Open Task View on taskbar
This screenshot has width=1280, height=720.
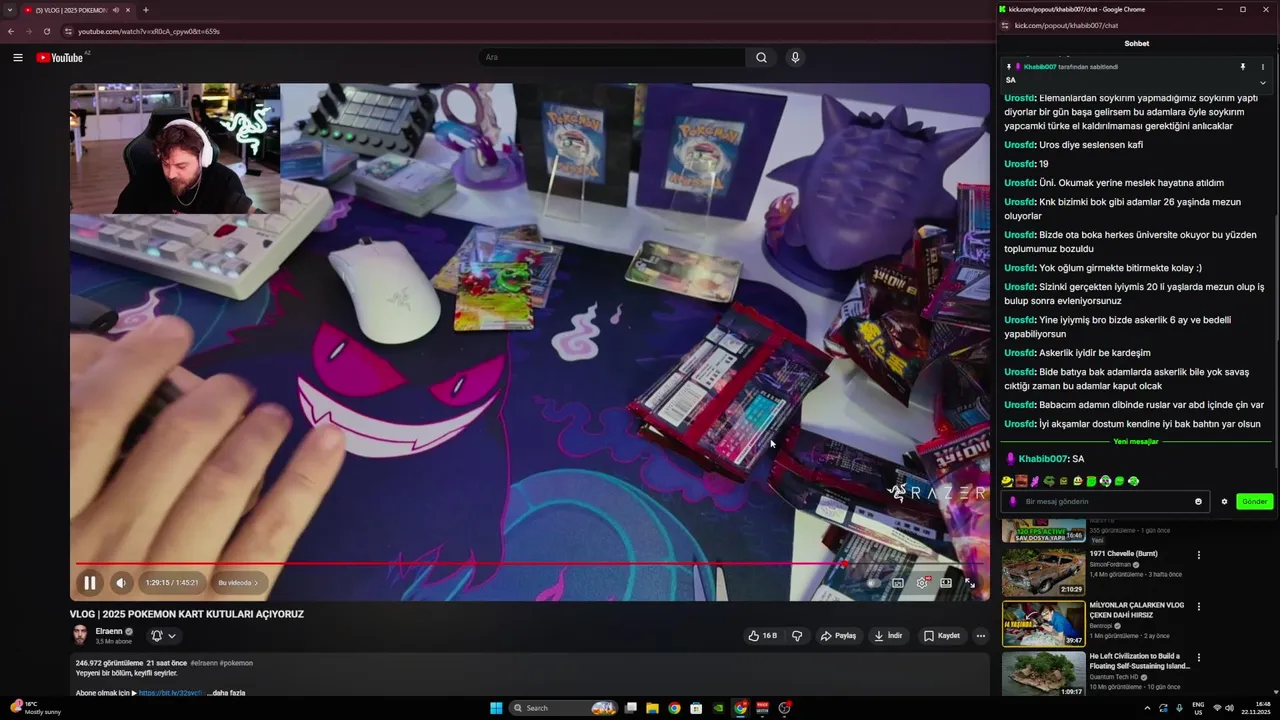(630, 708)
